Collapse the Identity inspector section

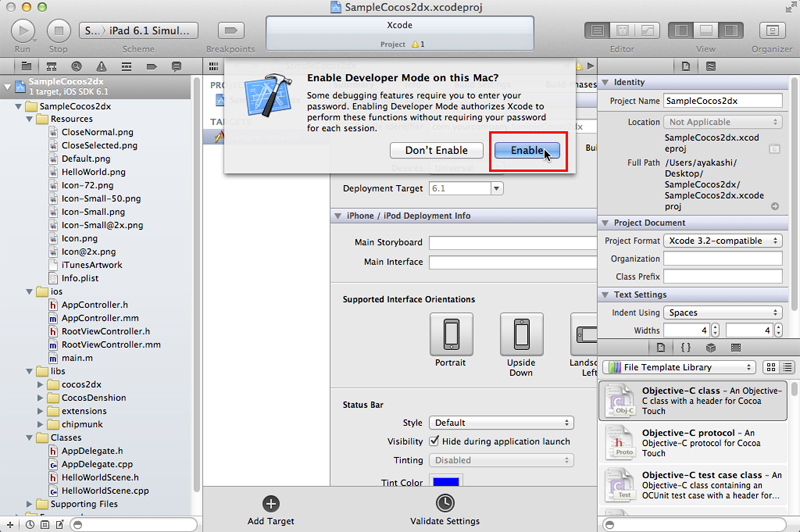pyautogui.click(x=605, y=83)
